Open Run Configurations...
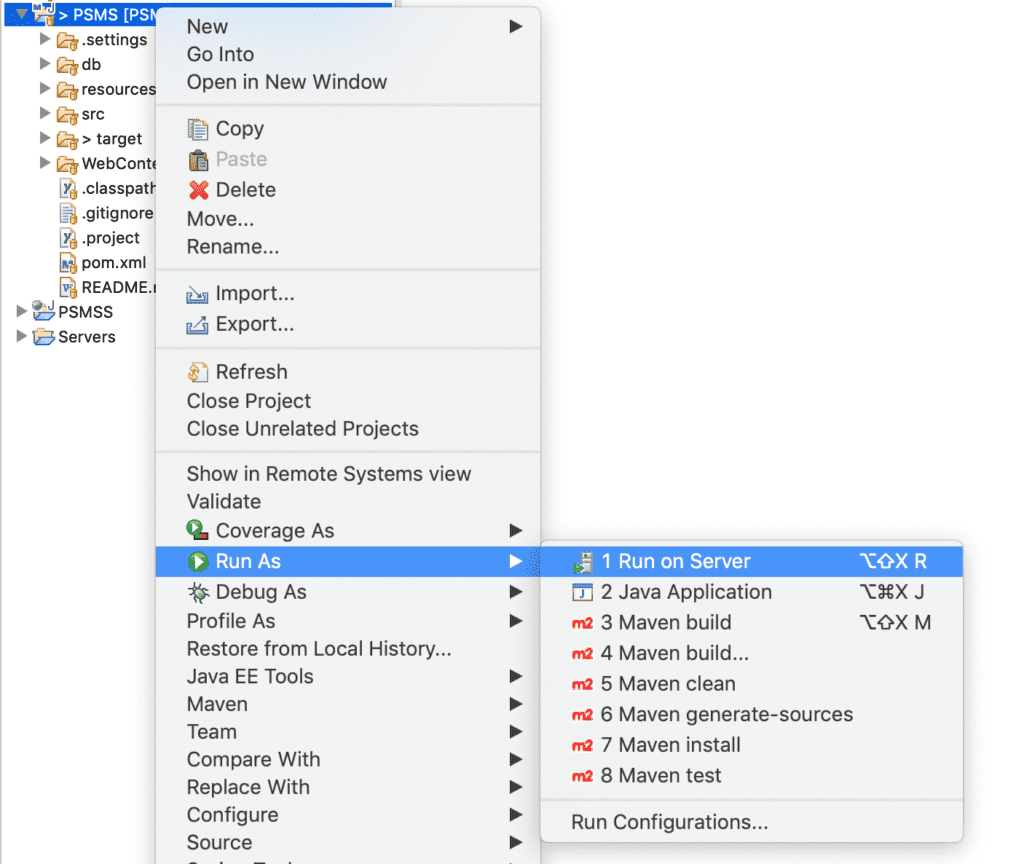 click(x=670, y=821)
